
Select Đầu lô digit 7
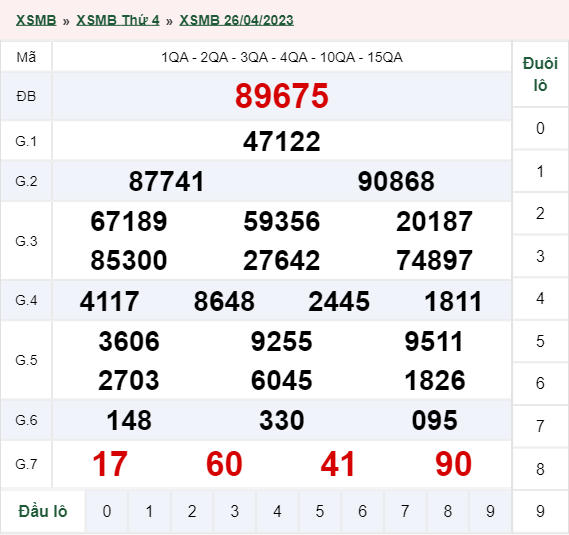pos(405,511)
